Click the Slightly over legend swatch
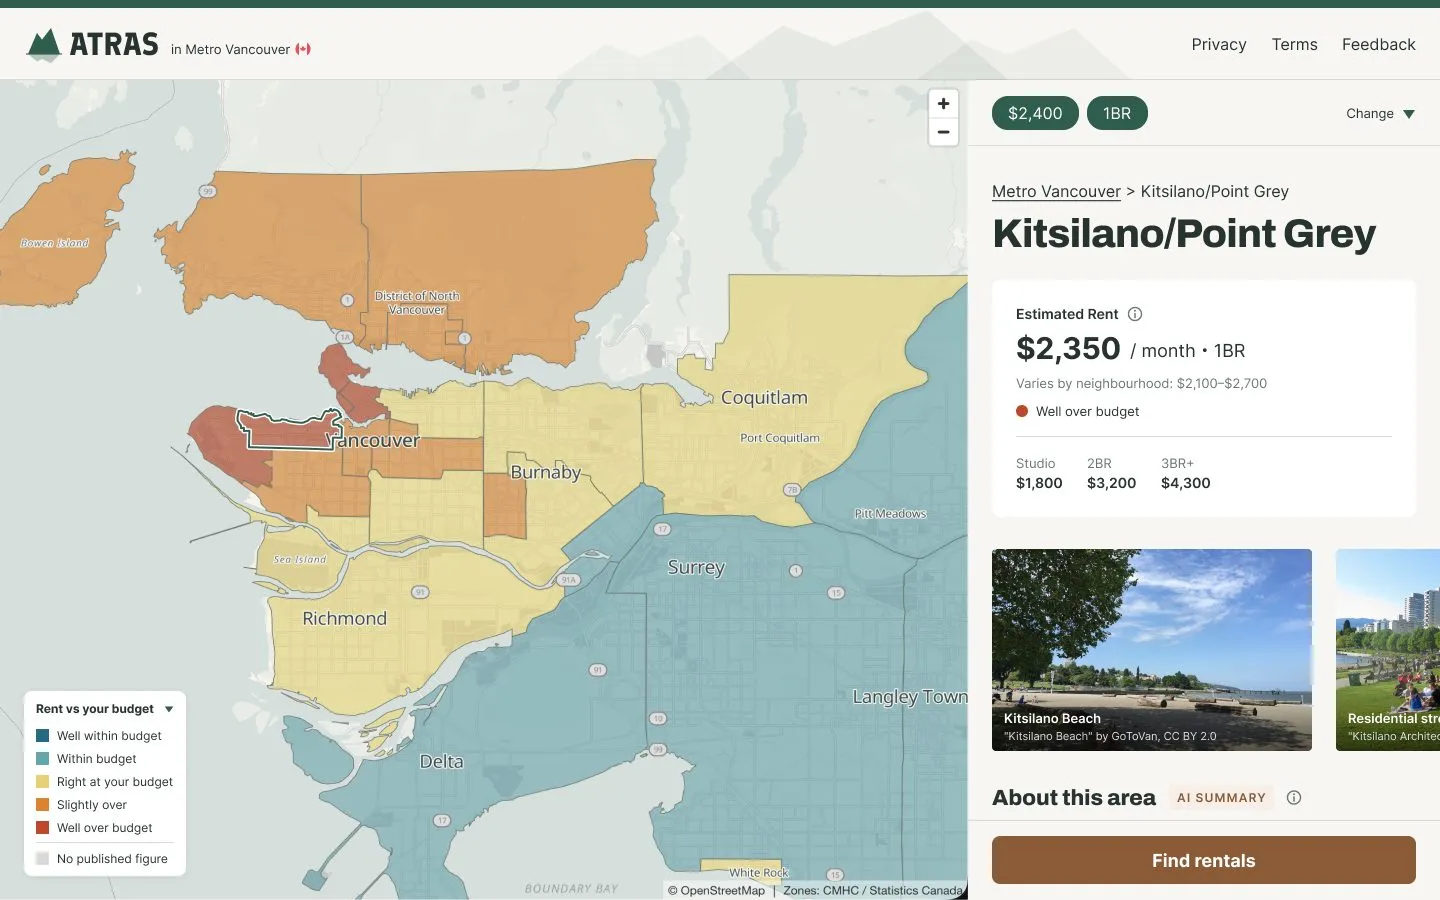The width and height of the screenshot is (1440, 900). point(43,805)
